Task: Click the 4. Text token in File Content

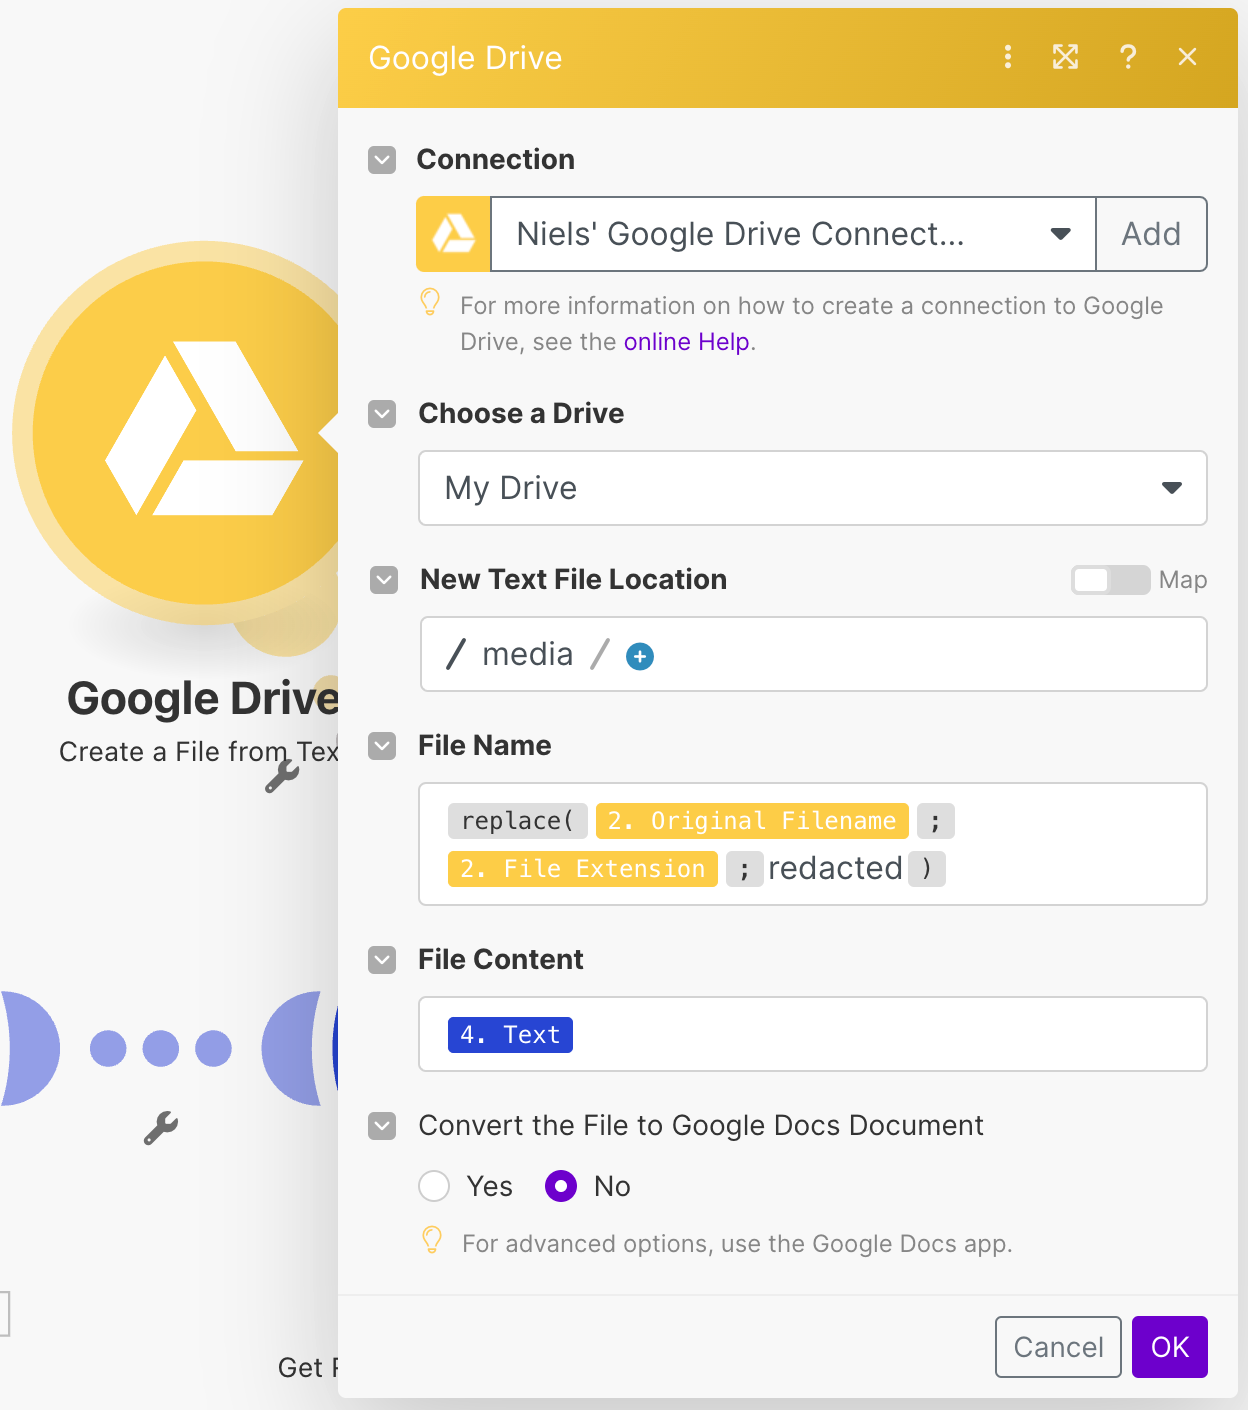Action: click(x=510, y=1035)
